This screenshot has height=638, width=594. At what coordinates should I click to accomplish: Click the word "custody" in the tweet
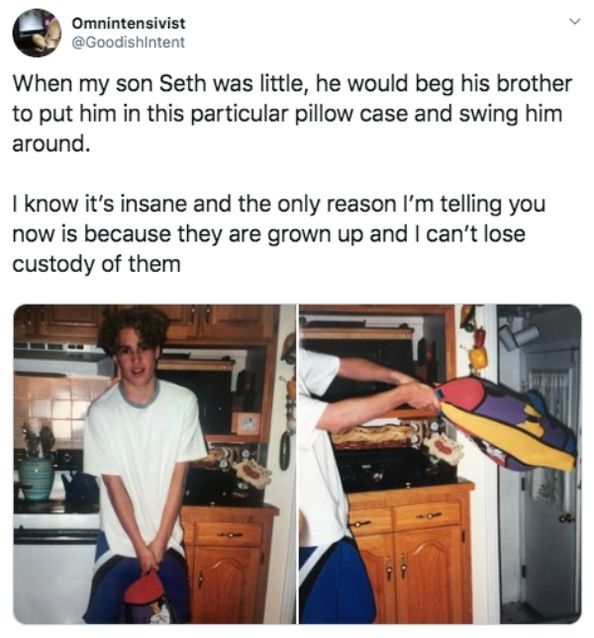(53, 264)
